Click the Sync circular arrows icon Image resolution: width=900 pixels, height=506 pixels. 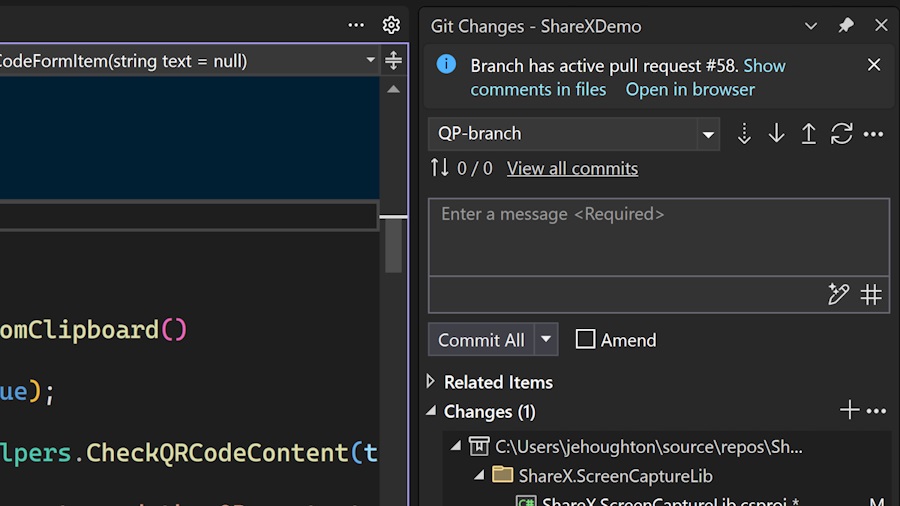coord(841,134)
